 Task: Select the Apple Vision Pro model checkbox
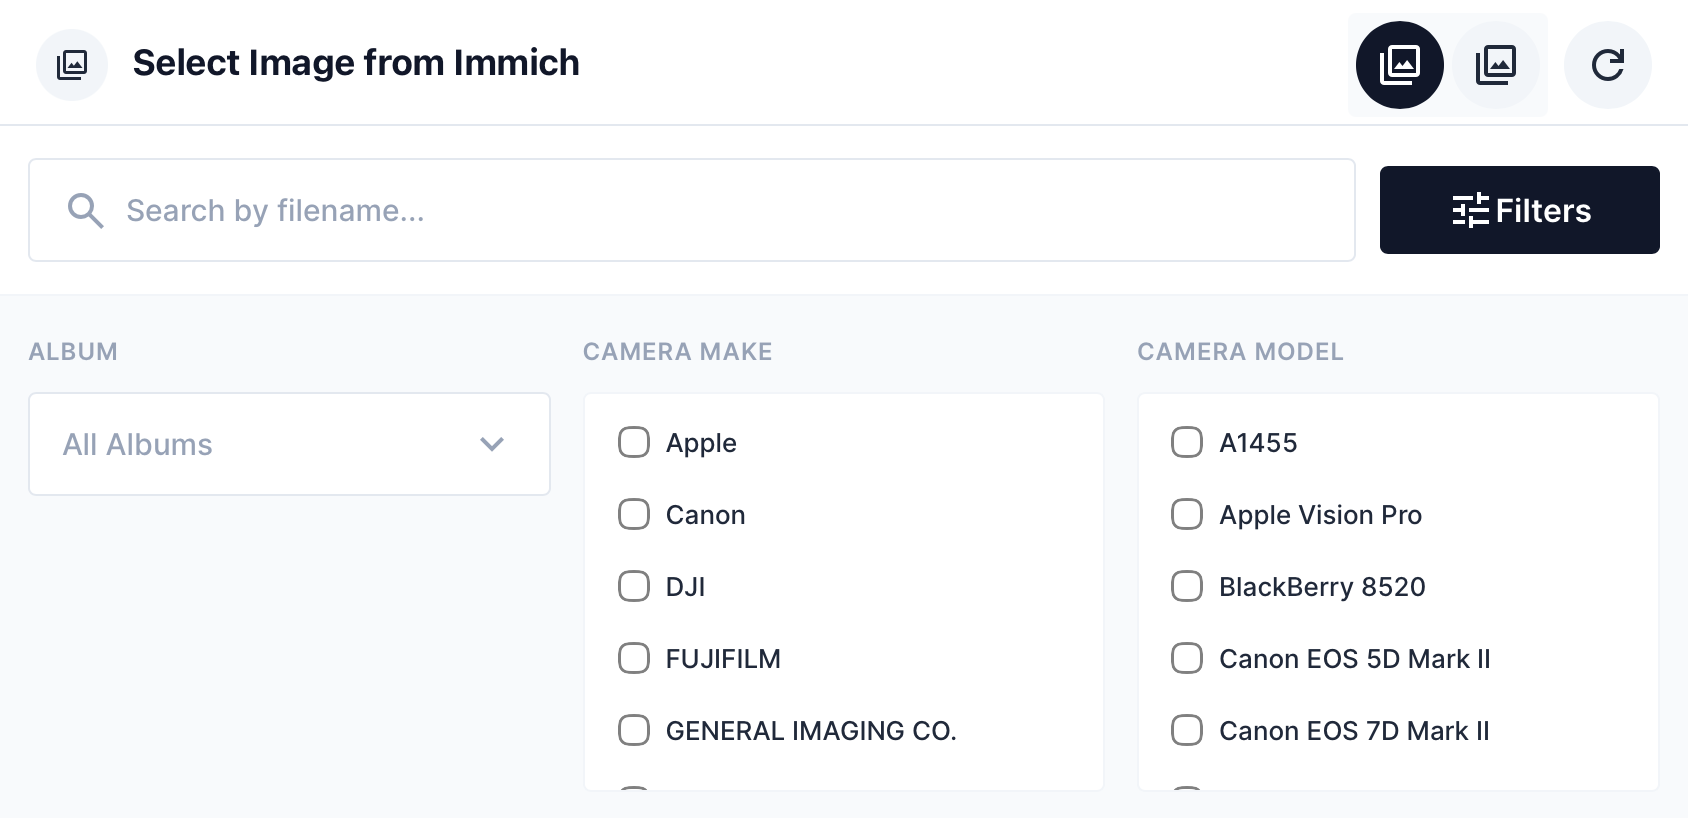click(x=1186, y=514)
